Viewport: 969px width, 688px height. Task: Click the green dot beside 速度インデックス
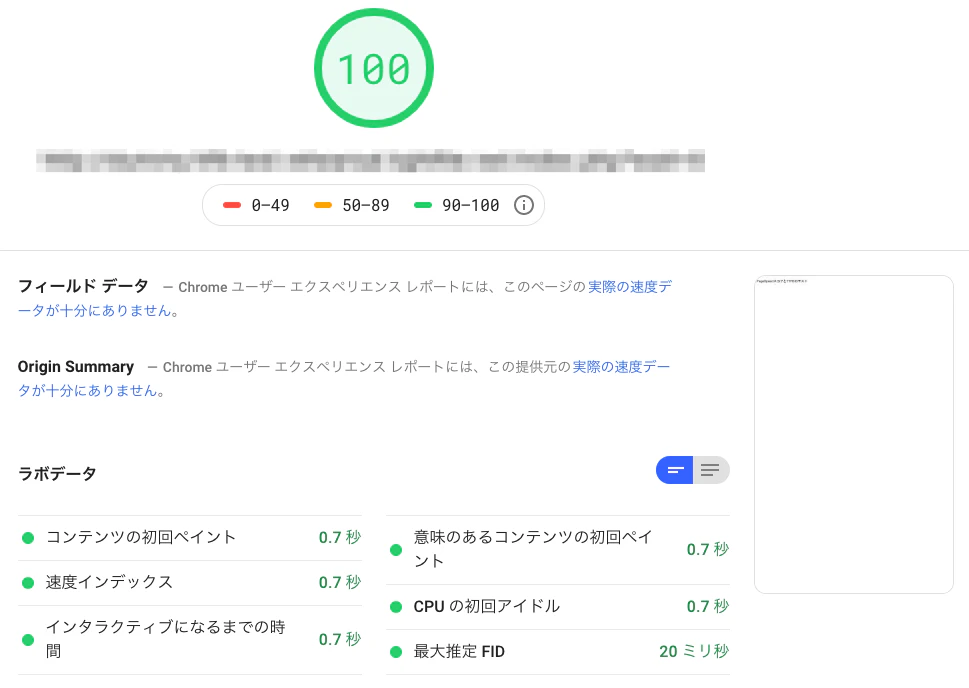point(28,583)
